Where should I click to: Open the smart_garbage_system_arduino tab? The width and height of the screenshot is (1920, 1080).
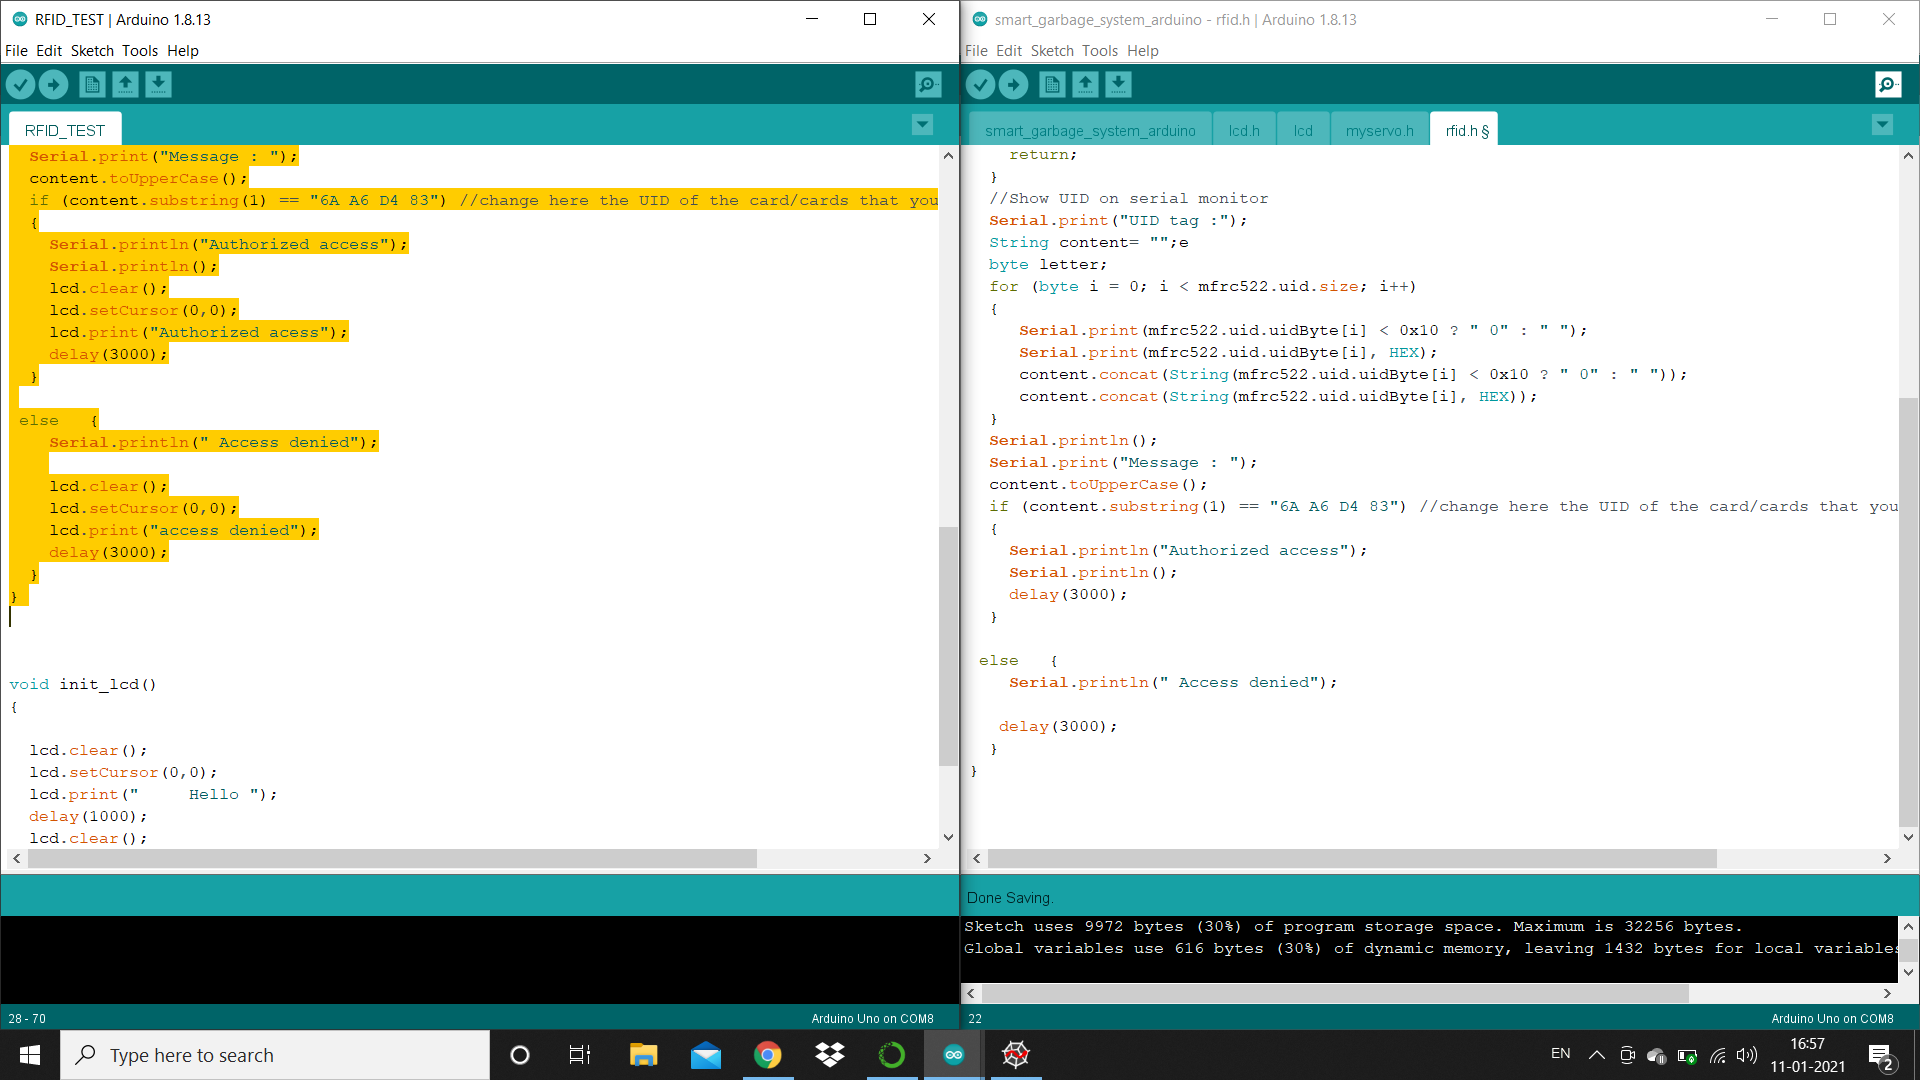coord(1090,131)
